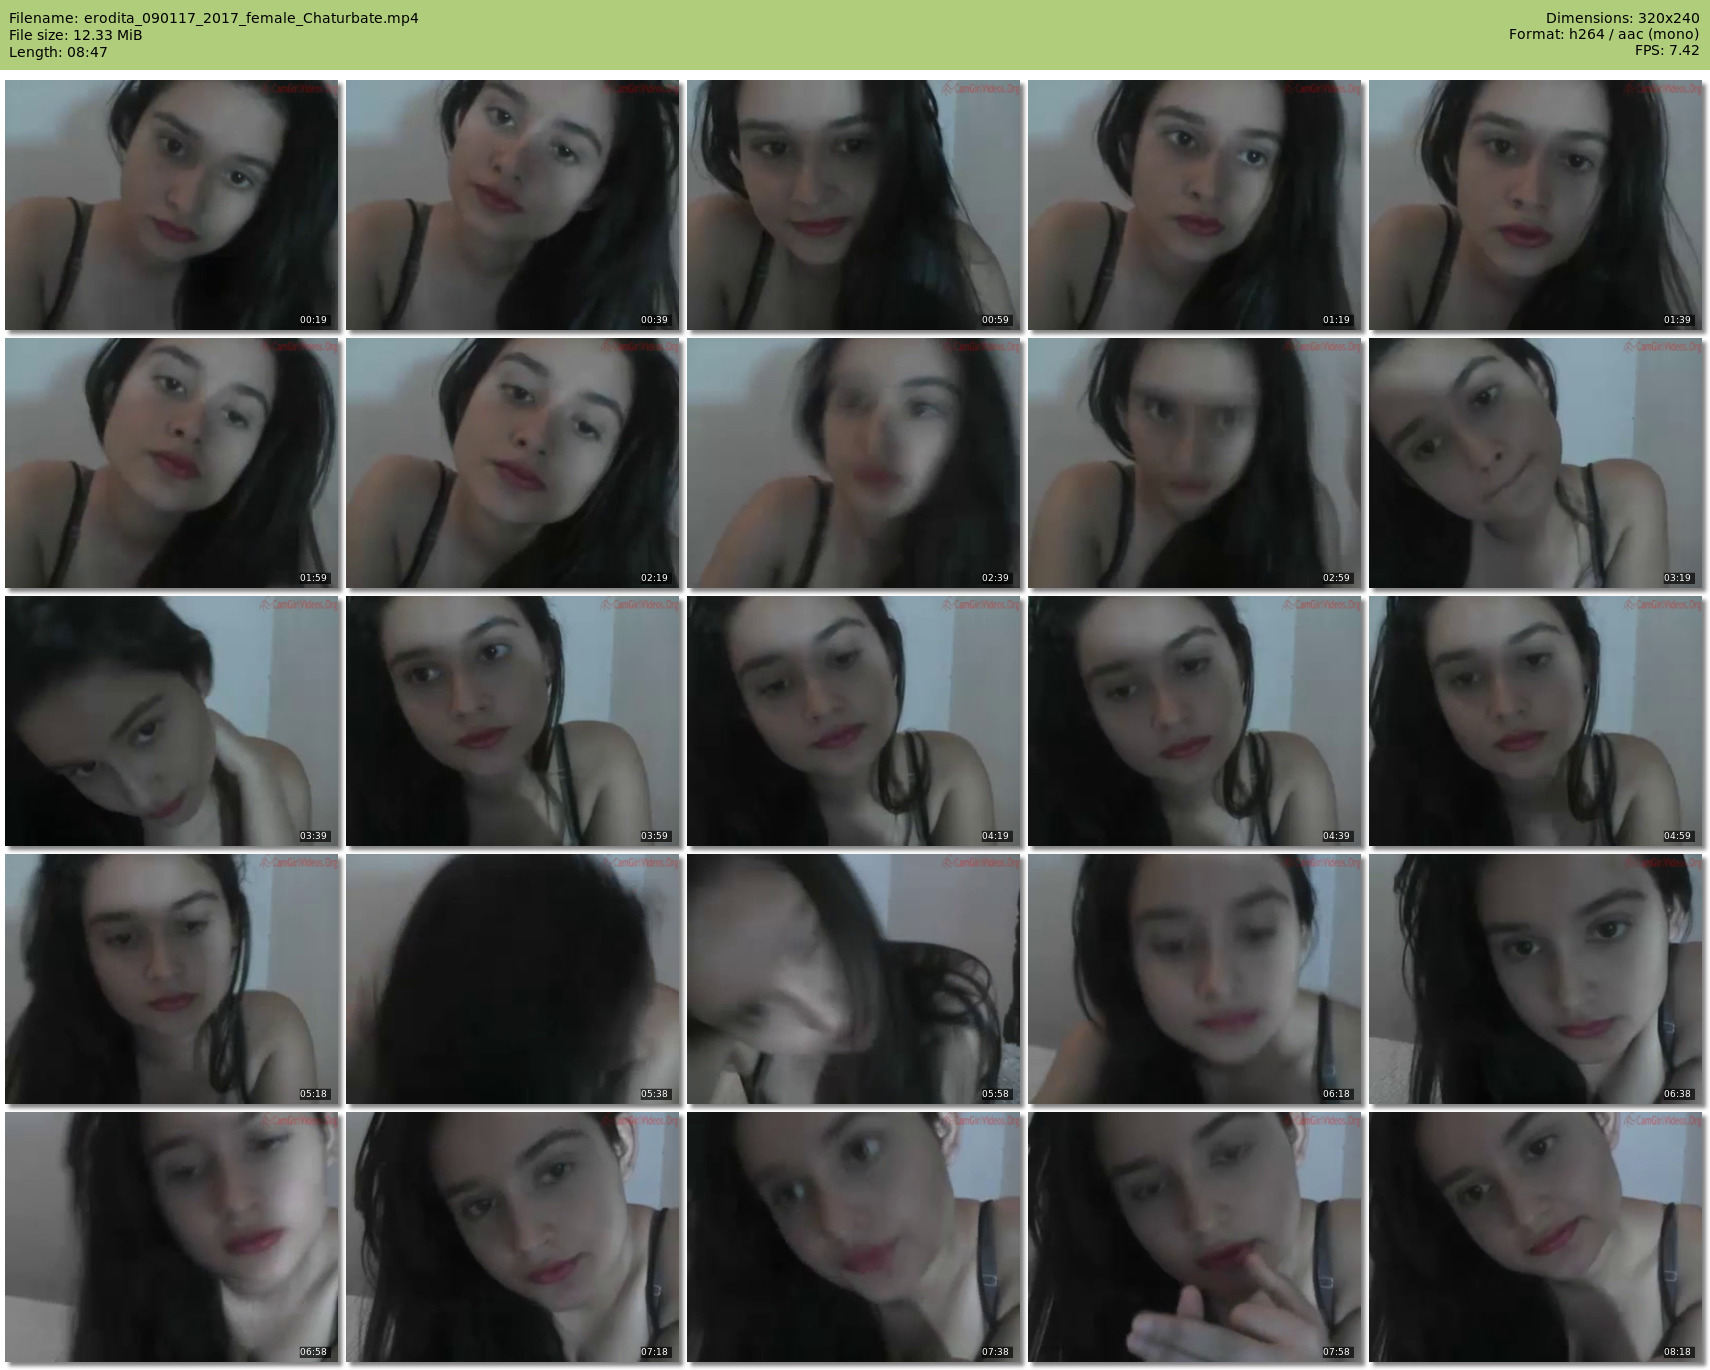Open the frame at 07:18

point(513,1237)
